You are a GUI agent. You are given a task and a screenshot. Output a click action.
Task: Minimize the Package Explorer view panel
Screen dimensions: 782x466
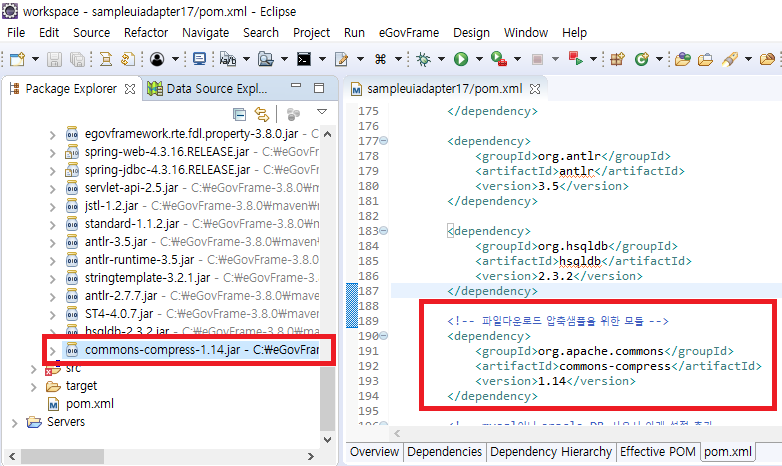[x=299, y=88]
